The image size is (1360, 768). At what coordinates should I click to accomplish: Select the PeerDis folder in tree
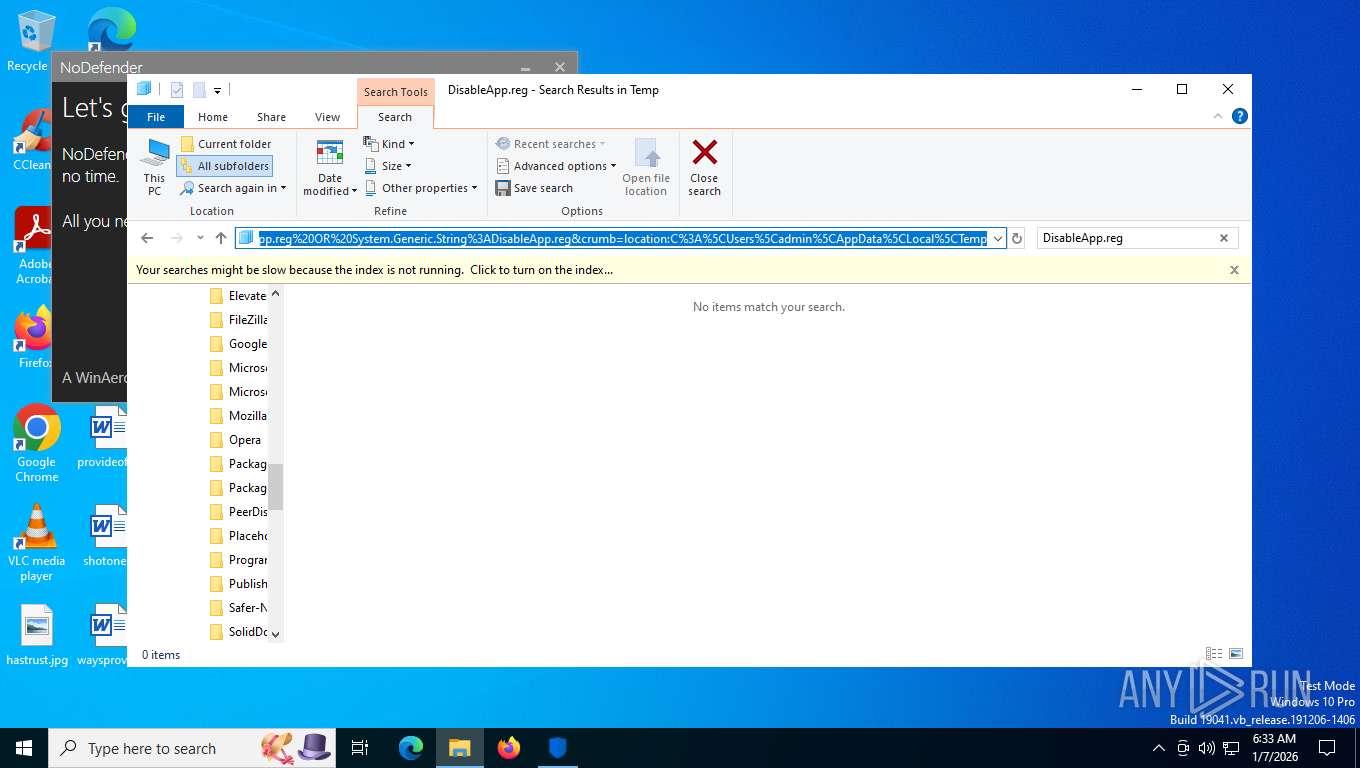238,512
